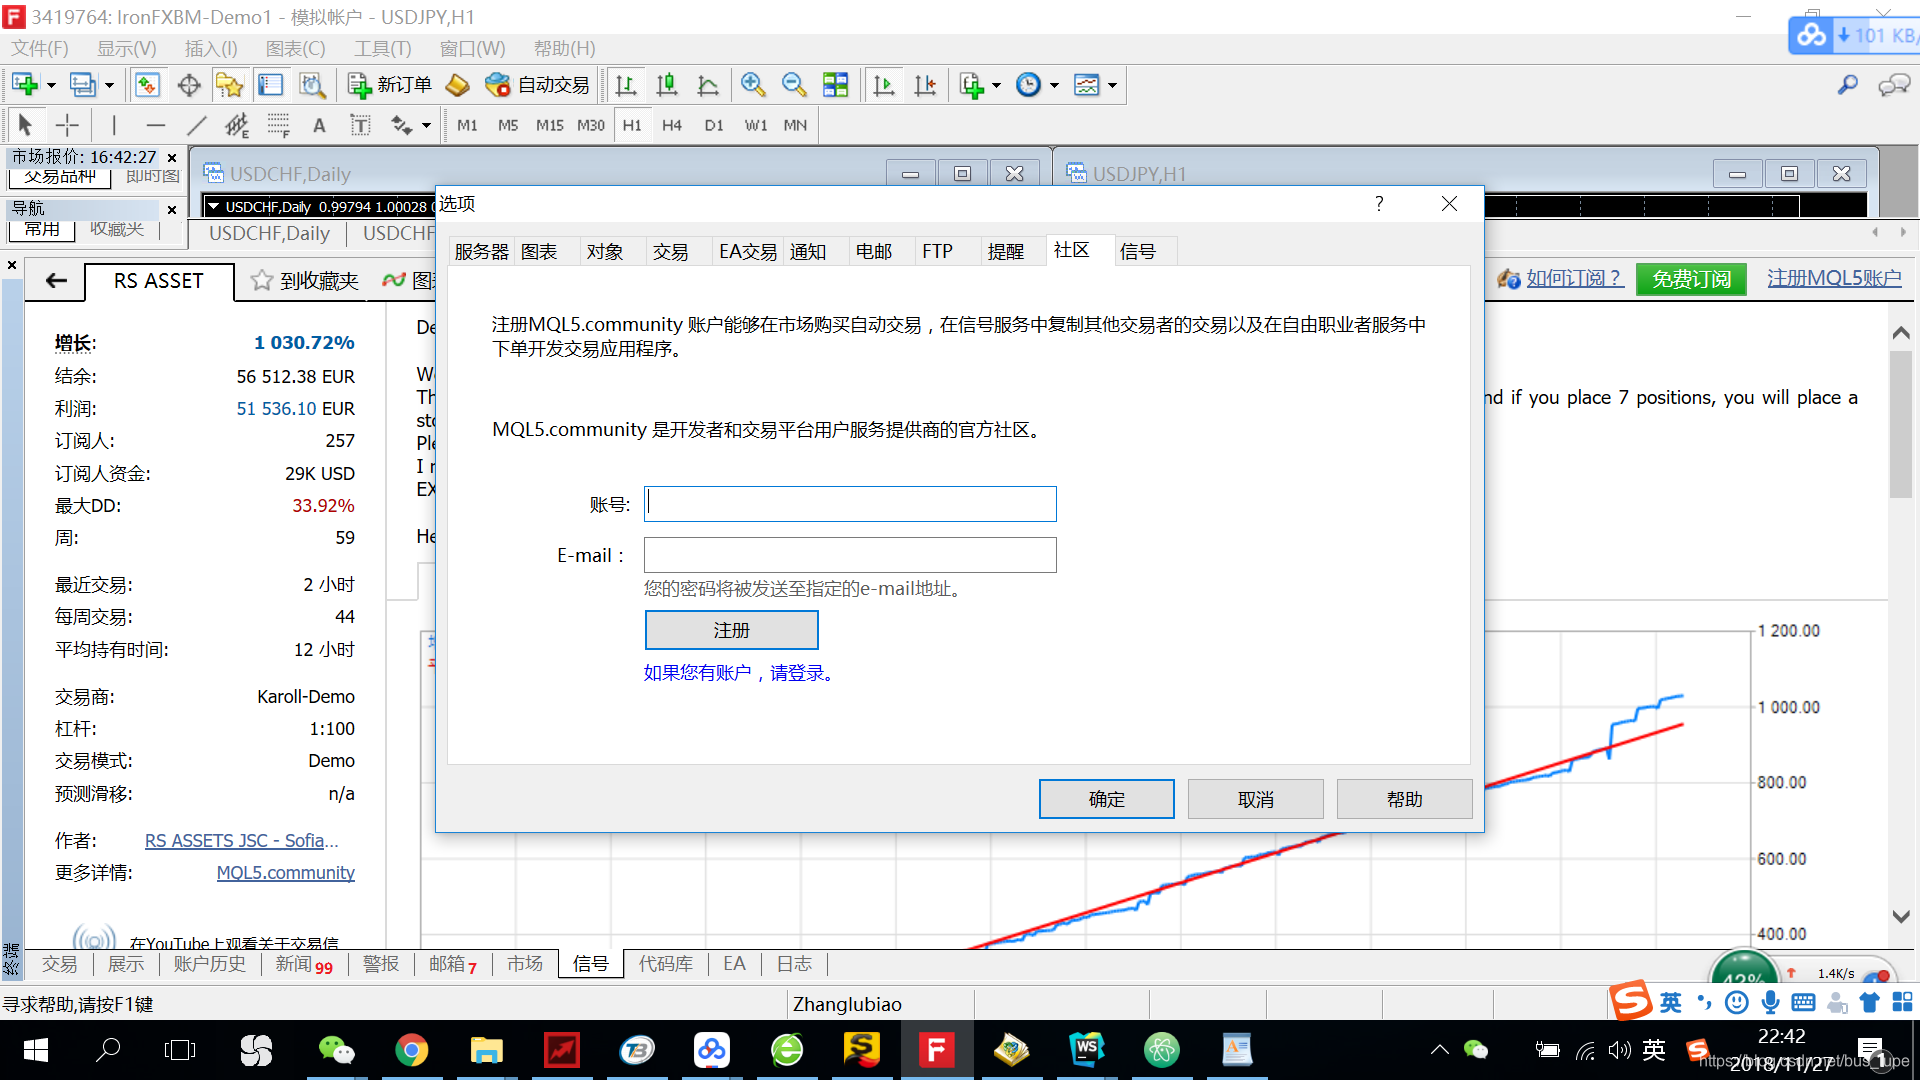Switch to the H4 timeframe
The image size is (1920, 1080).
click(x=672, y=125)
